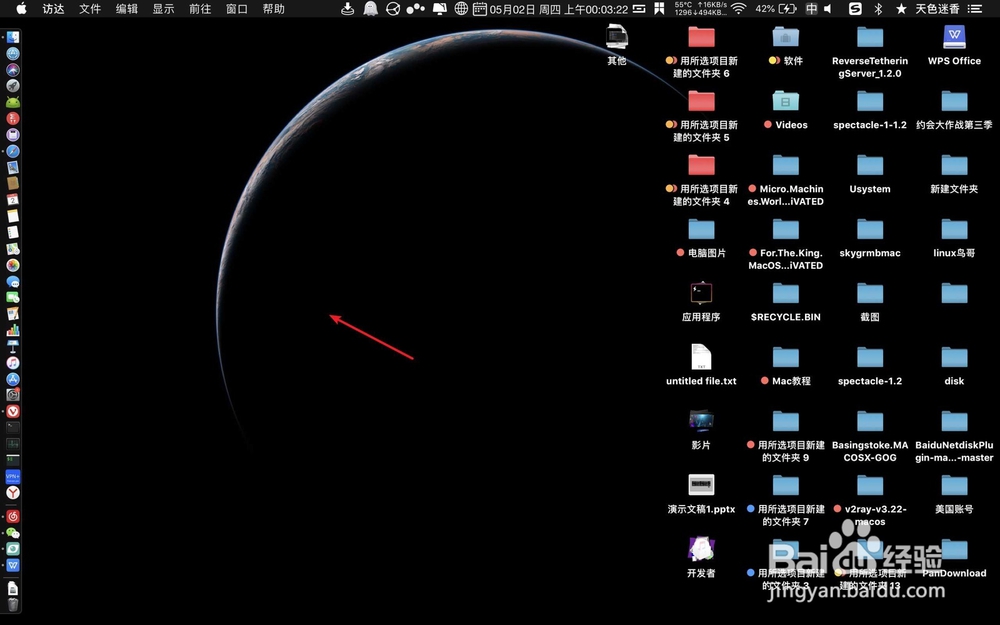1000x625 pixels.
Task: Click the Wi-Fi status icon
Action: [x=739, y=9]
